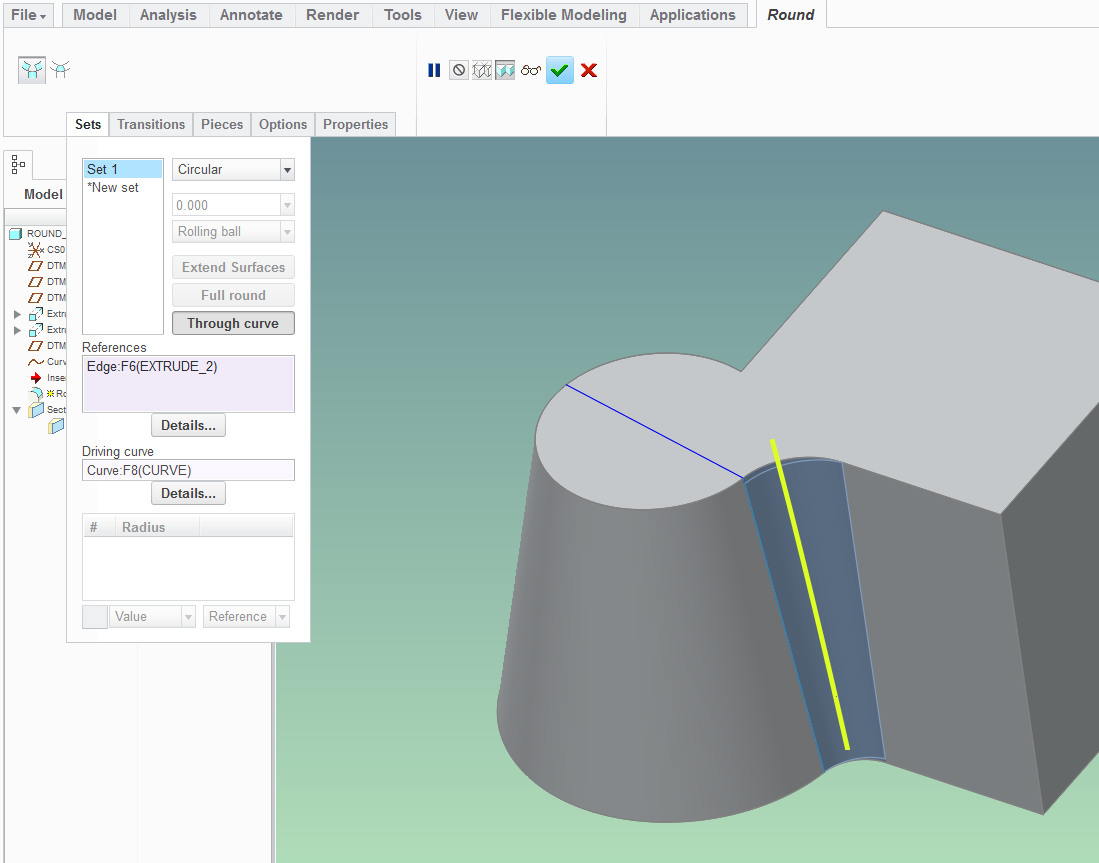Select second Extrude feature icon

pos(36,329)
